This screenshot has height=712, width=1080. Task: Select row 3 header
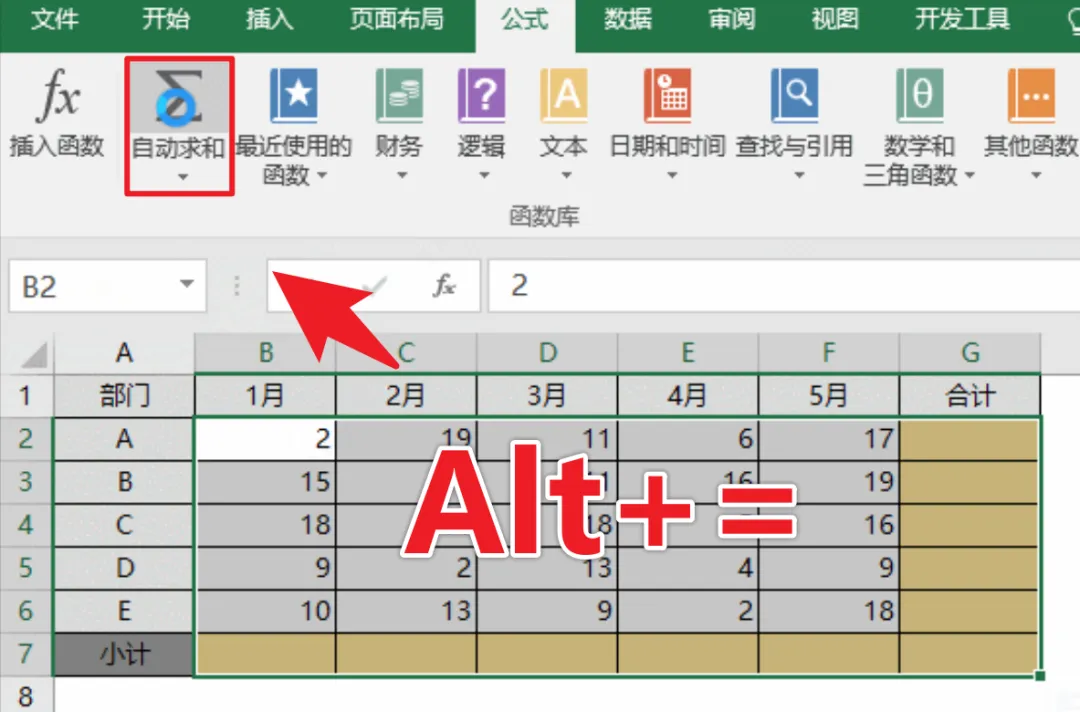point(26,482)
